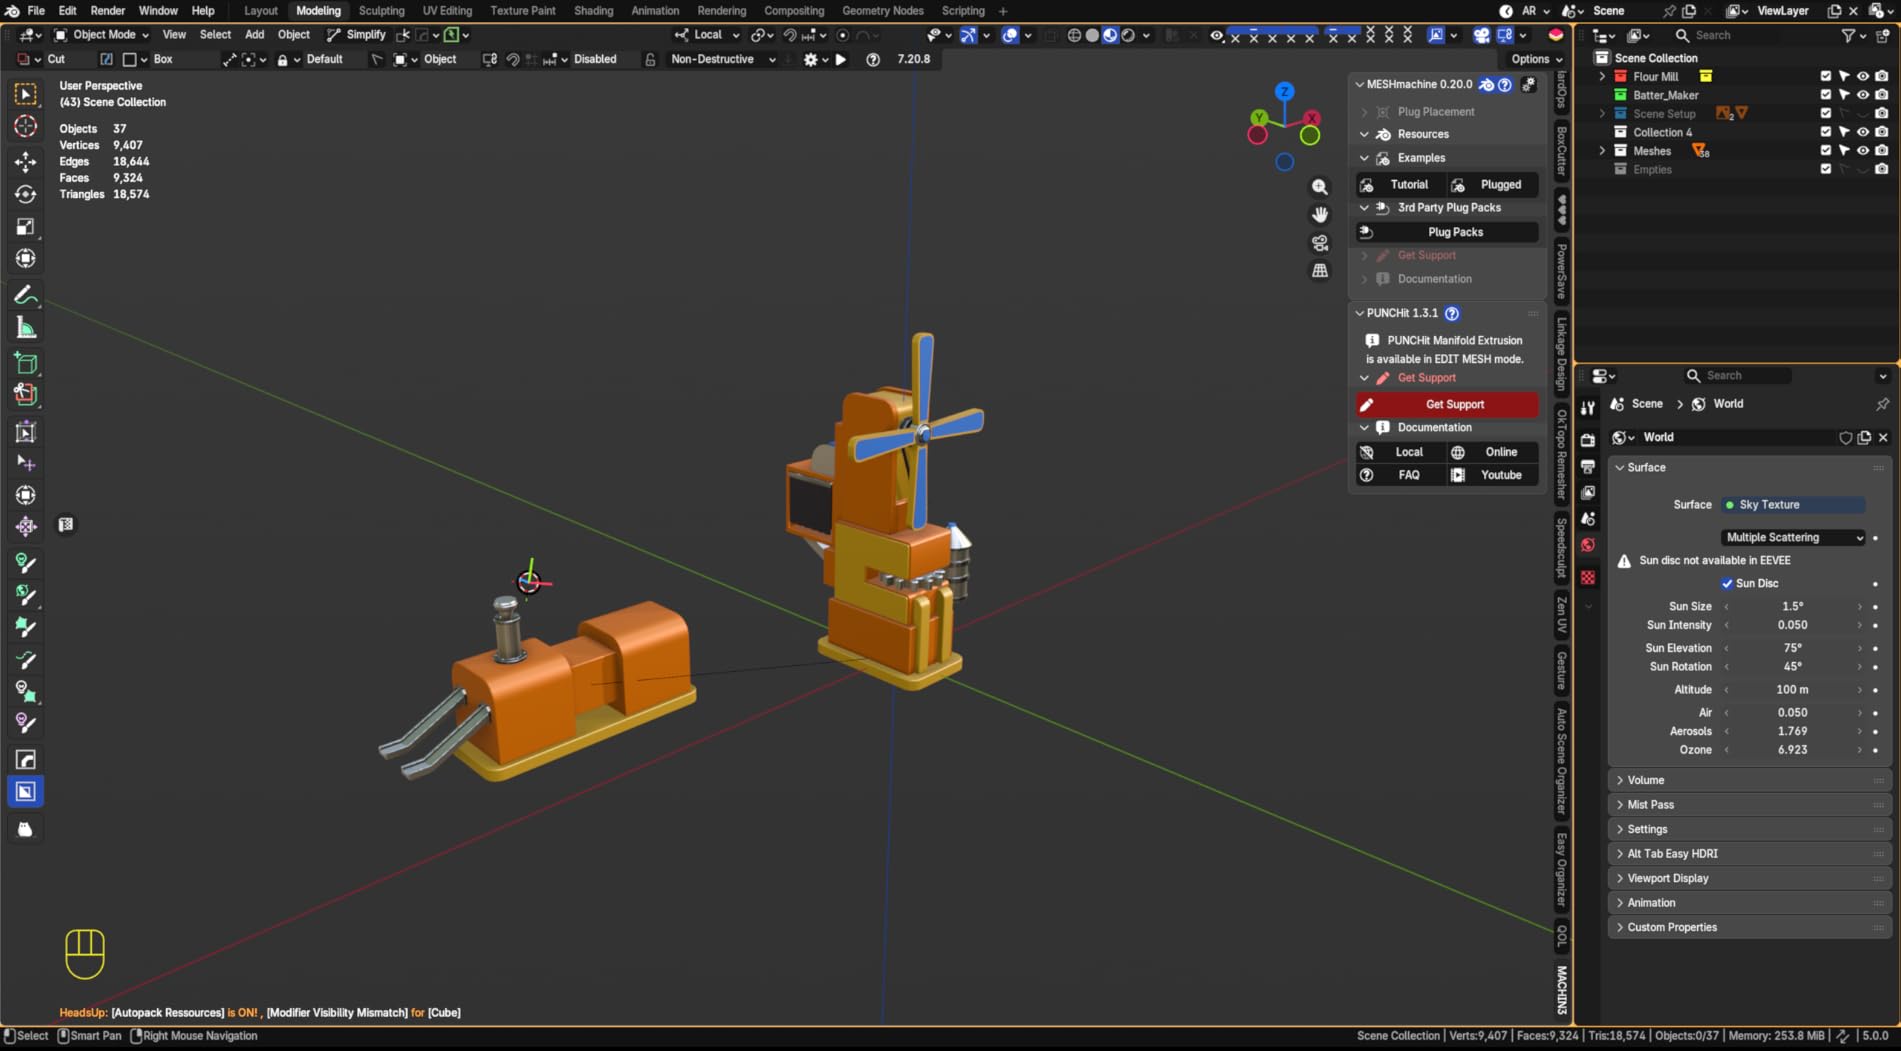Viewport: 1901px width, 1051px height.
Task: Toggle the Empties collection checkbox
Action: 1826,169
